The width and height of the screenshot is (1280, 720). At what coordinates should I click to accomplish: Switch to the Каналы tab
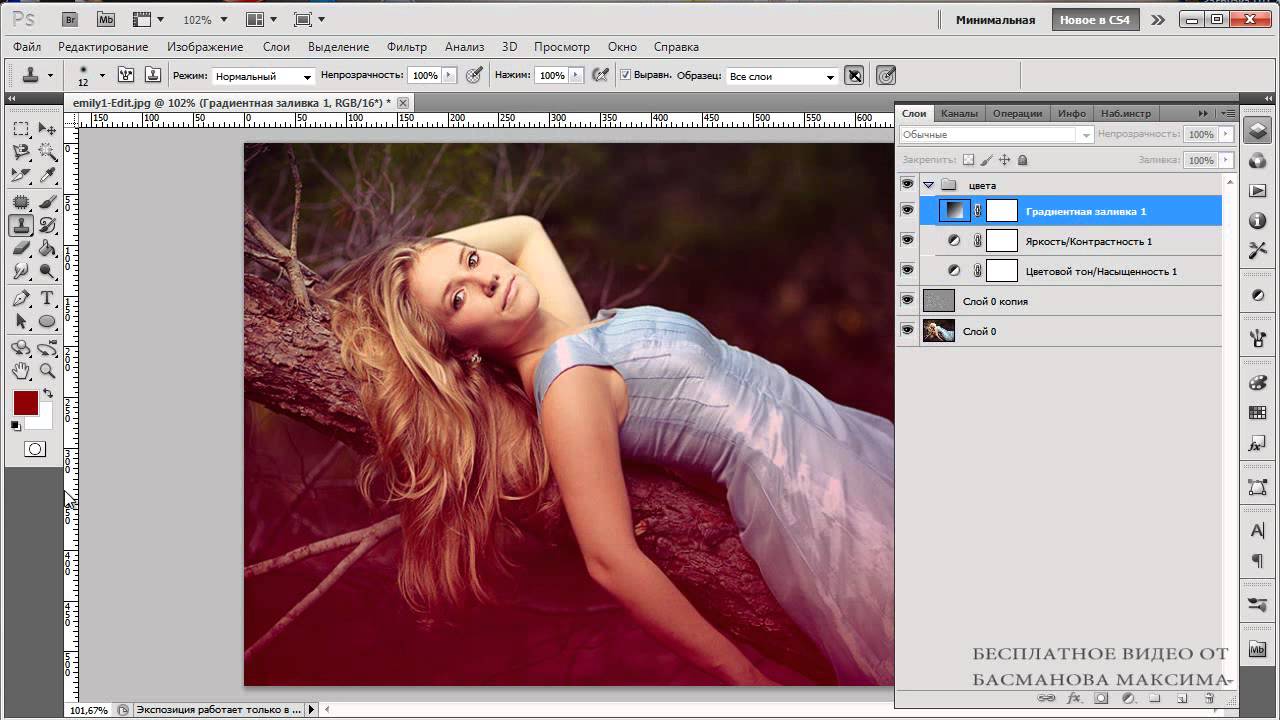(x=959, y=113)
